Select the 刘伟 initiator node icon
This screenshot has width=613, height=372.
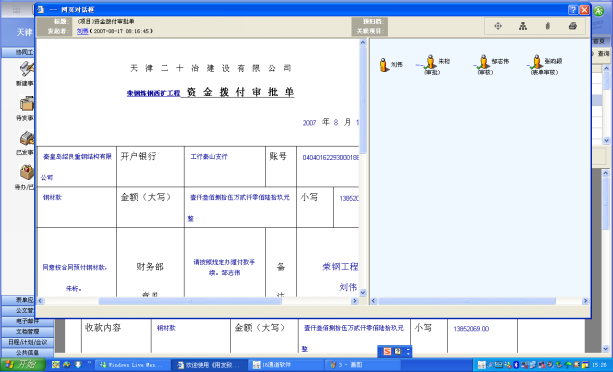tap(384, 65)
